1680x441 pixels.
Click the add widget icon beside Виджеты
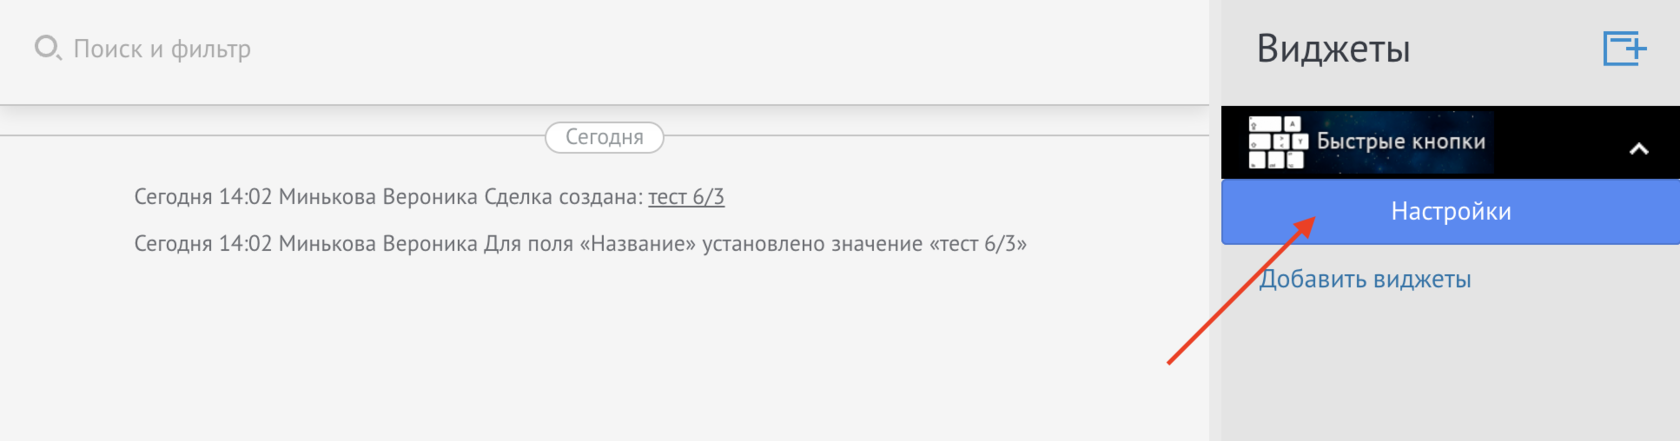(1624, 48)
